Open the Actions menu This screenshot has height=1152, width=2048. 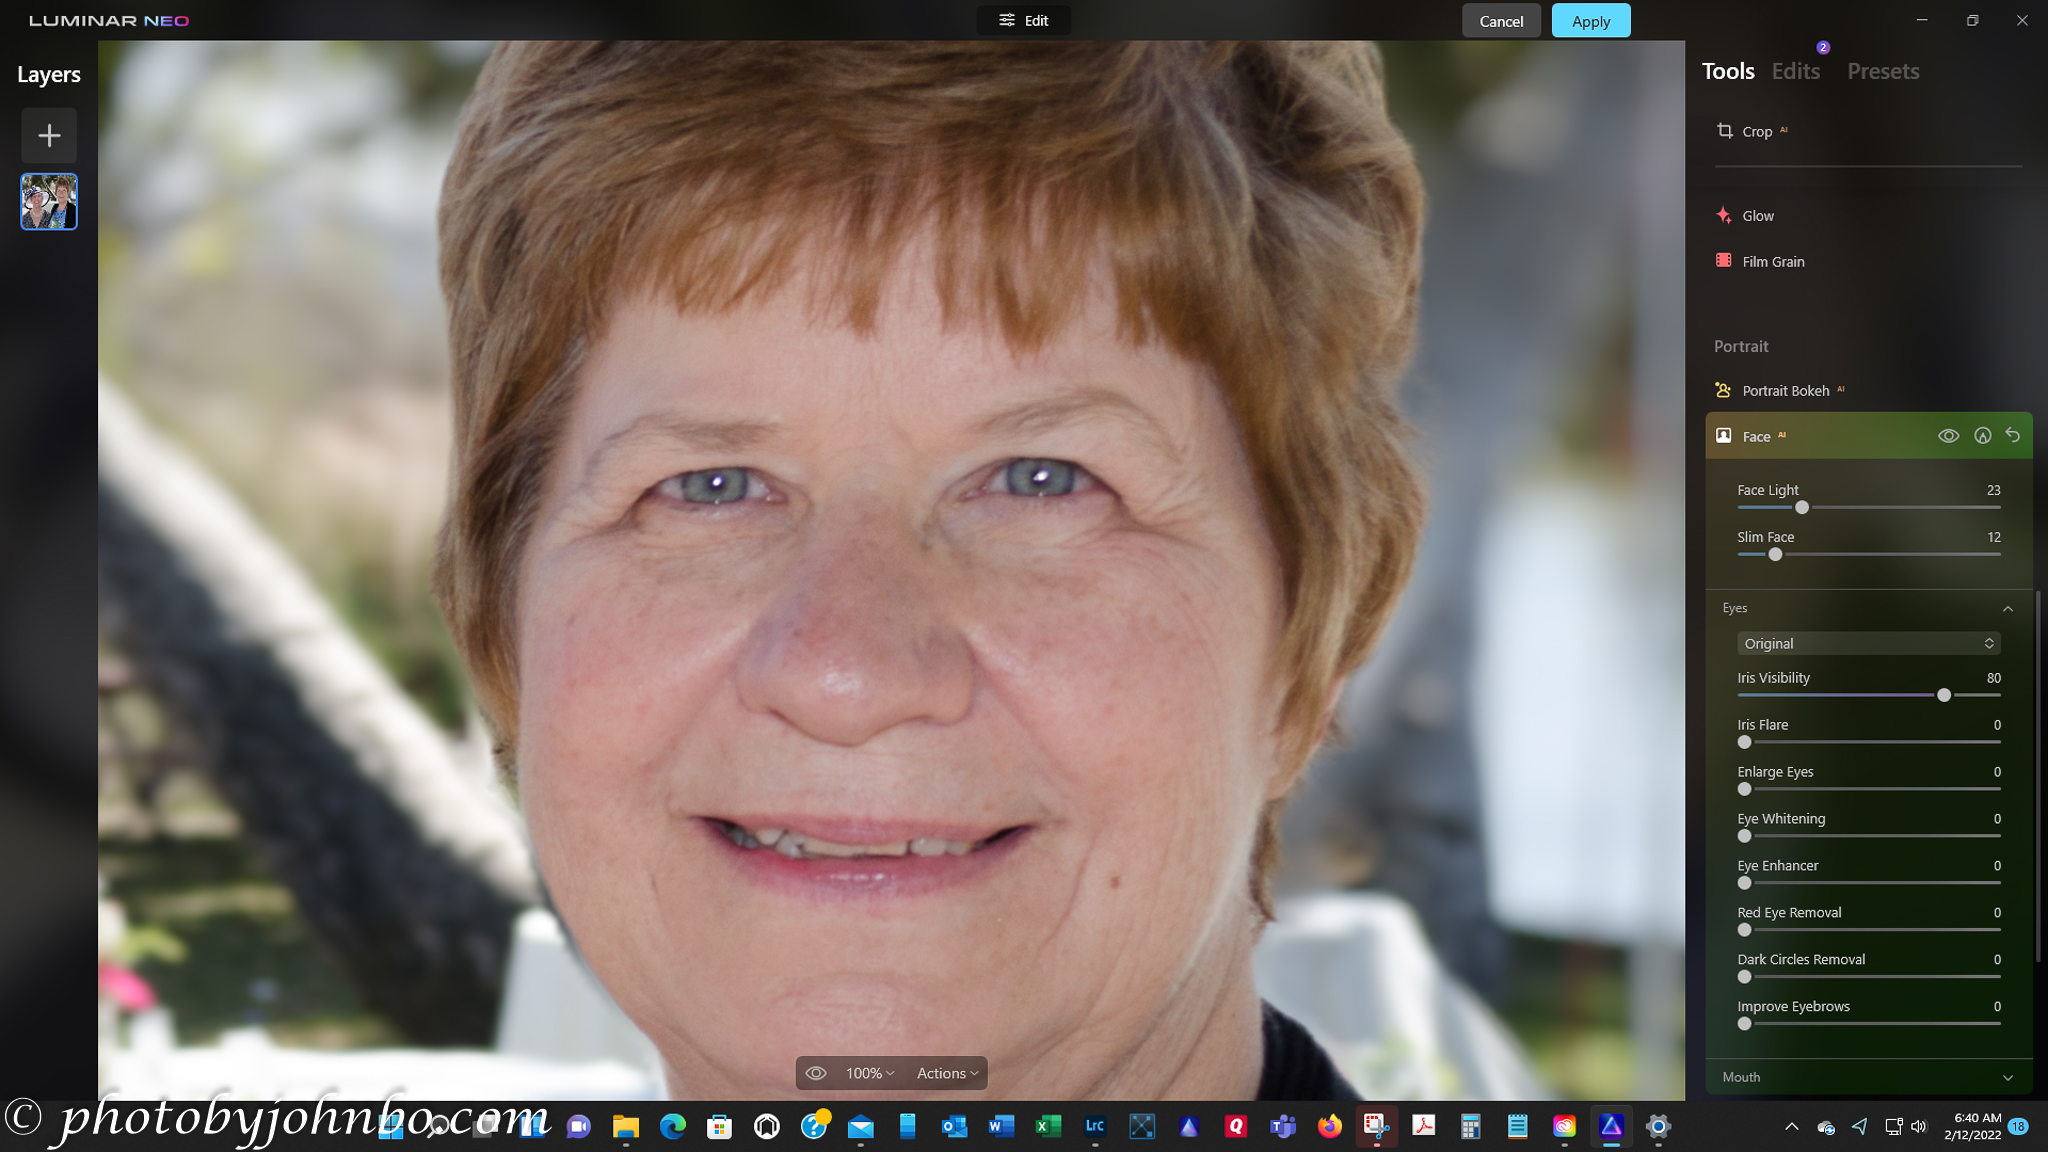point(947,1073)
